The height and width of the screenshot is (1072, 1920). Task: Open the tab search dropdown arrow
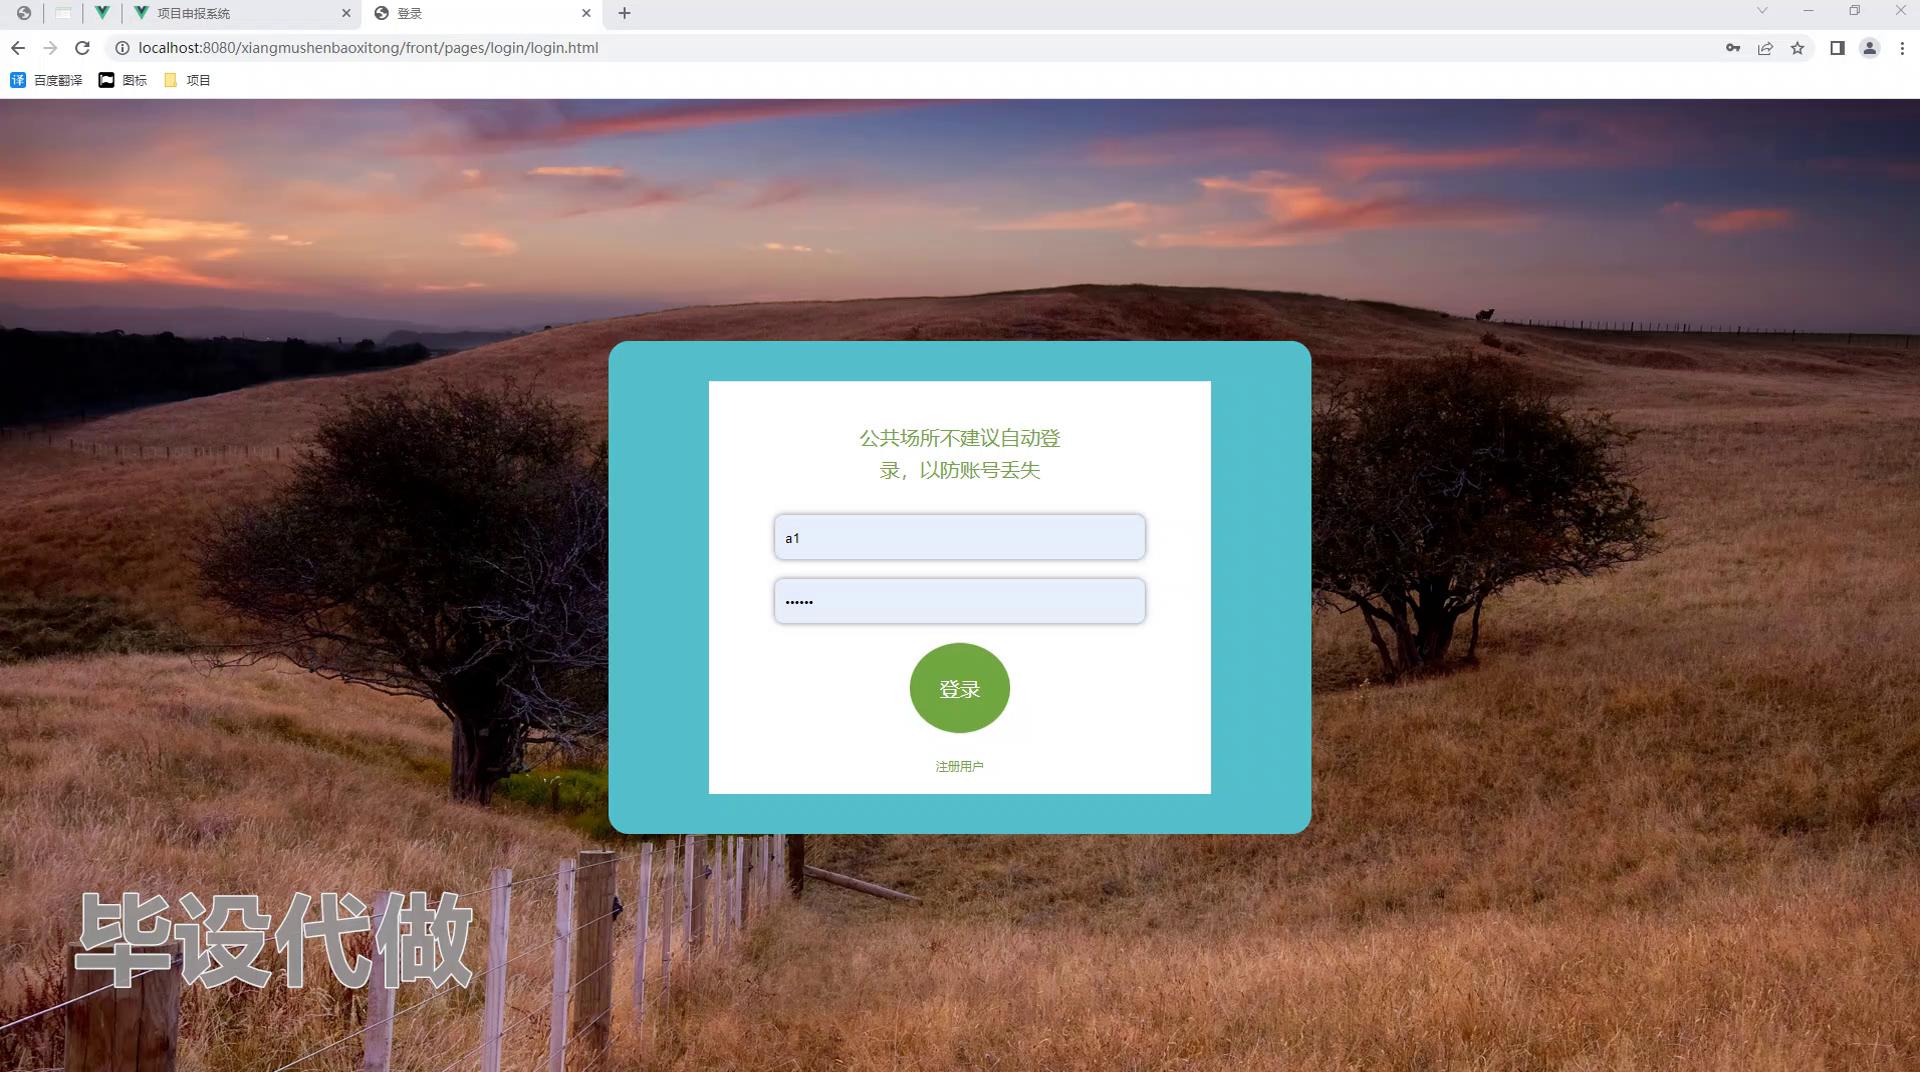tap(1762, 10)
